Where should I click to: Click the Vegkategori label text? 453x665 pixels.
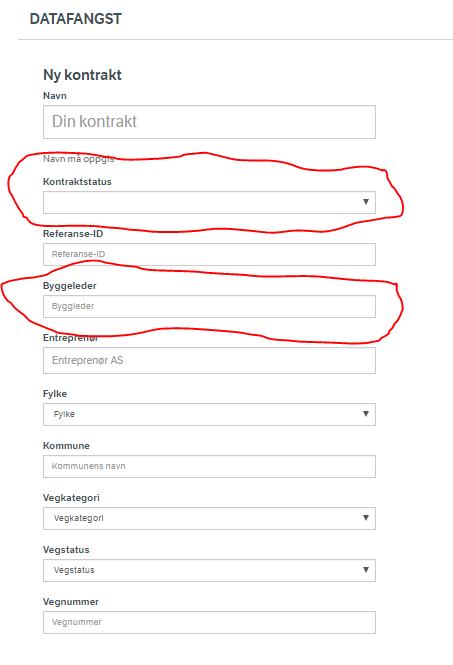71,498
